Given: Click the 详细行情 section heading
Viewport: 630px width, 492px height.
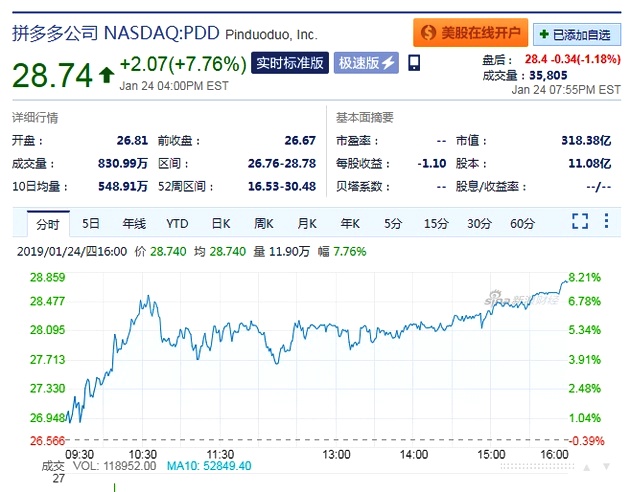Looking at the screenshot, I should 35,118.
